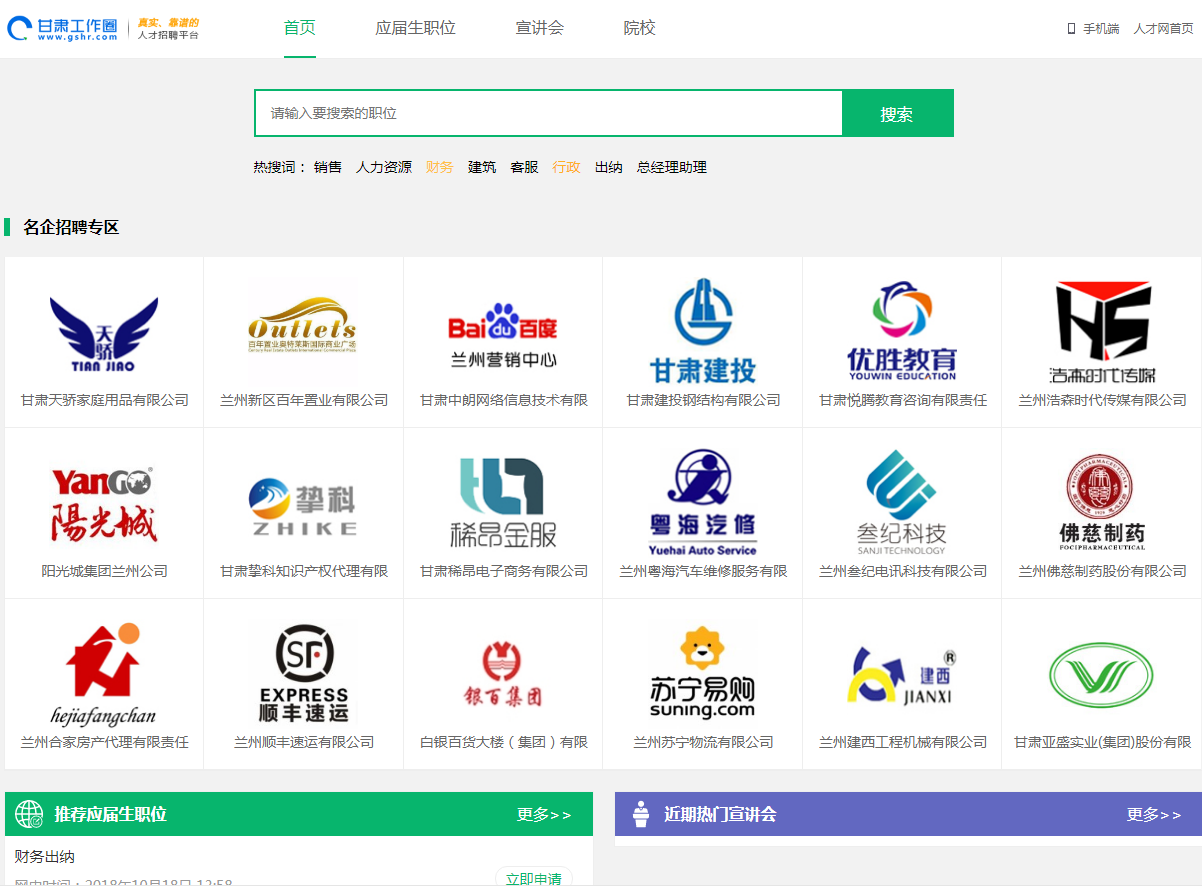Open 兰州合家房产代理 company link

click(x=105, y=742)
